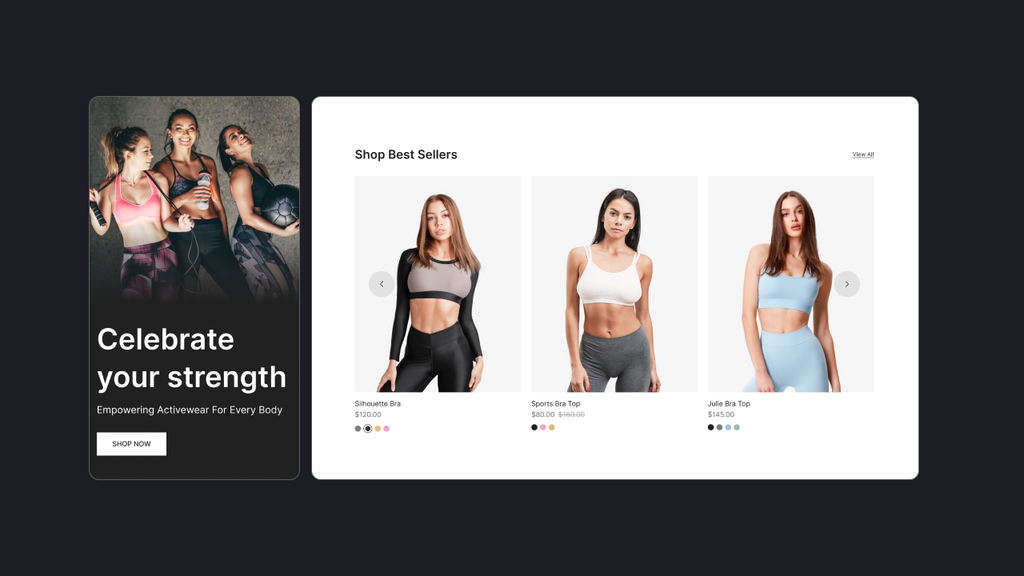Pick pink swatch for Sports Bra Top

click(x=543, y=428)
